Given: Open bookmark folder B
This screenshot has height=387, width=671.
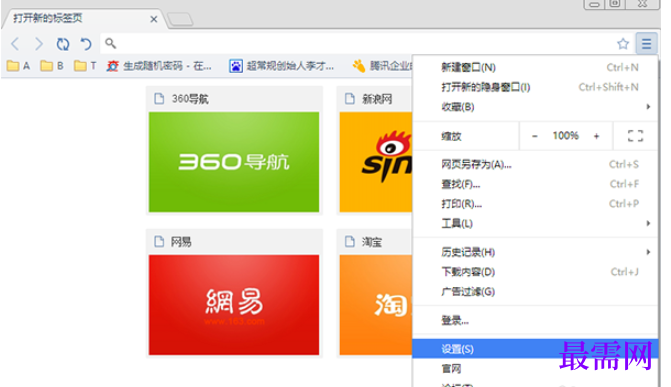Looking at the screenshot, I should pos(52,66).
